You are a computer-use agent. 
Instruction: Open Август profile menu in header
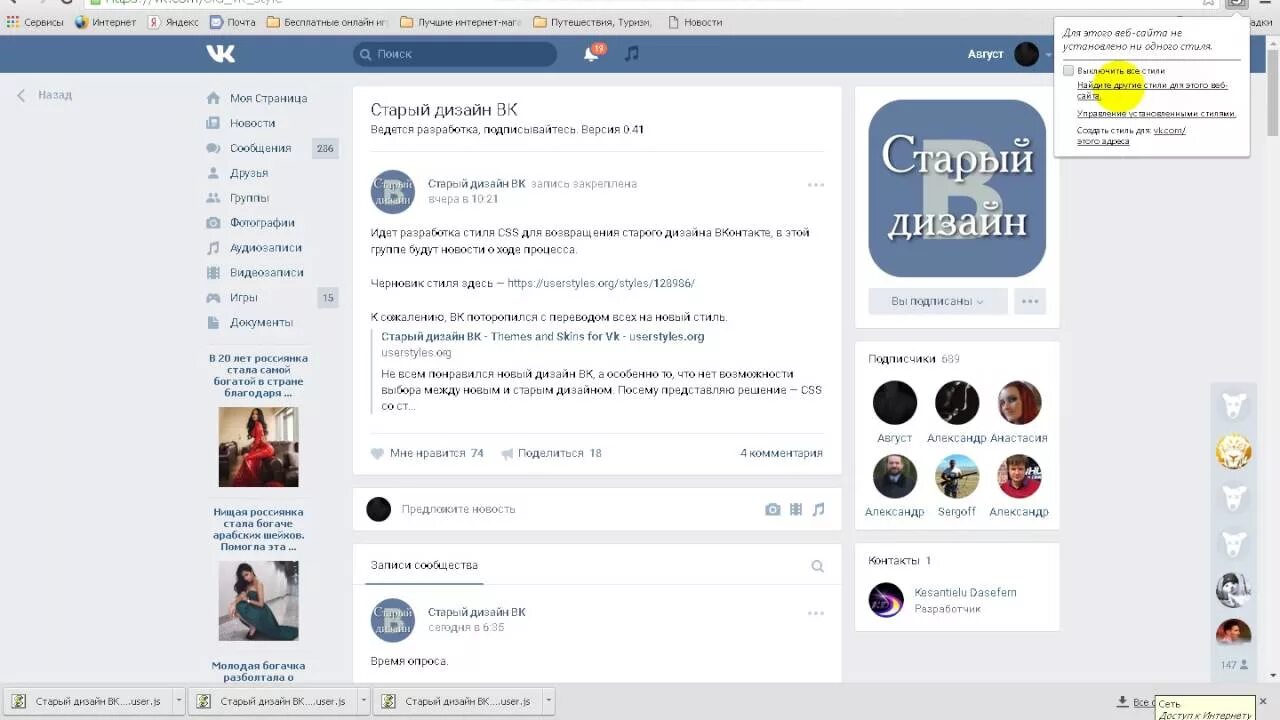1009,54
